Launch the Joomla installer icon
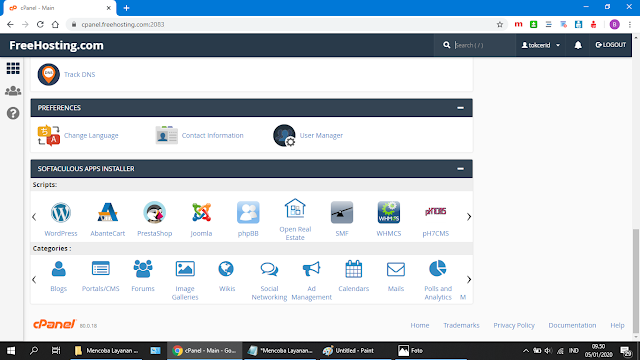Screen dimensions: 640x360 (201, 213)
